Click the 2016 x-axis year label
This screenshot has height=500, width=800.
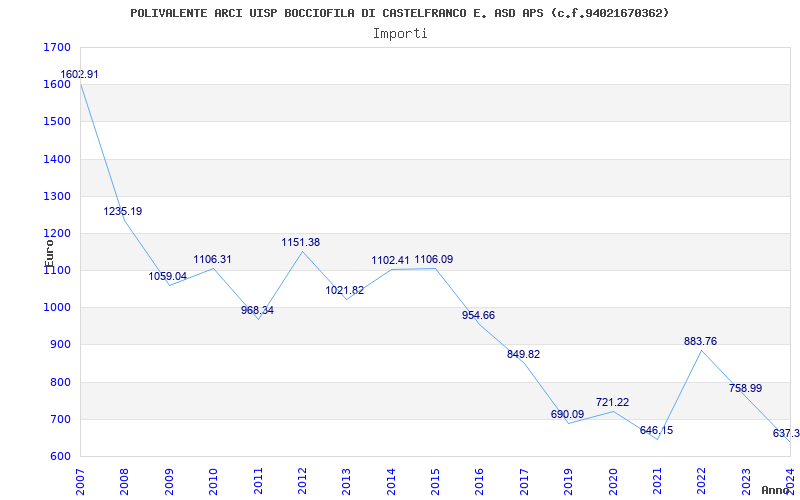(x=480, y=481)
